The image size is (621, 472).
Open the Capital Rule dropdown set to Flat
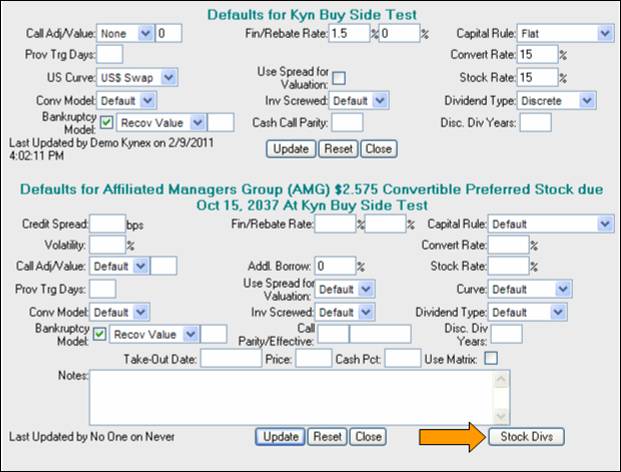tap(565, 33)
